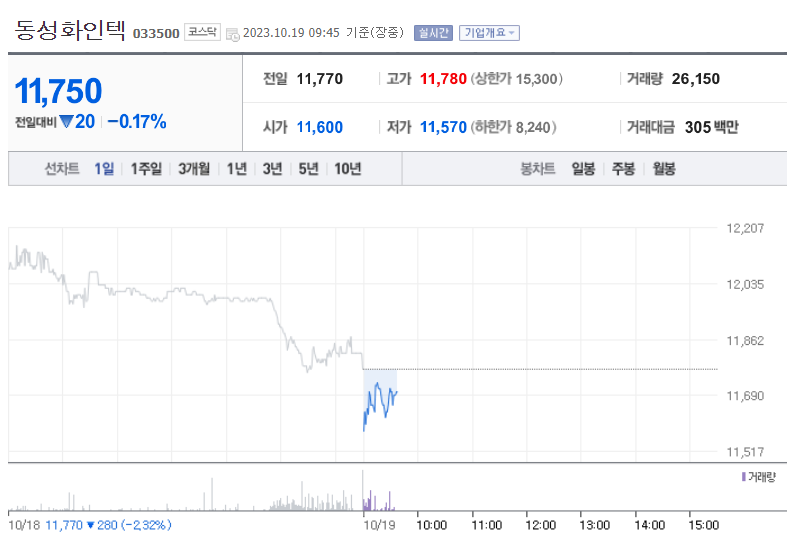Switch to the 1년 chart range
This screenshot has width=787, height=540.
[236, 169]
